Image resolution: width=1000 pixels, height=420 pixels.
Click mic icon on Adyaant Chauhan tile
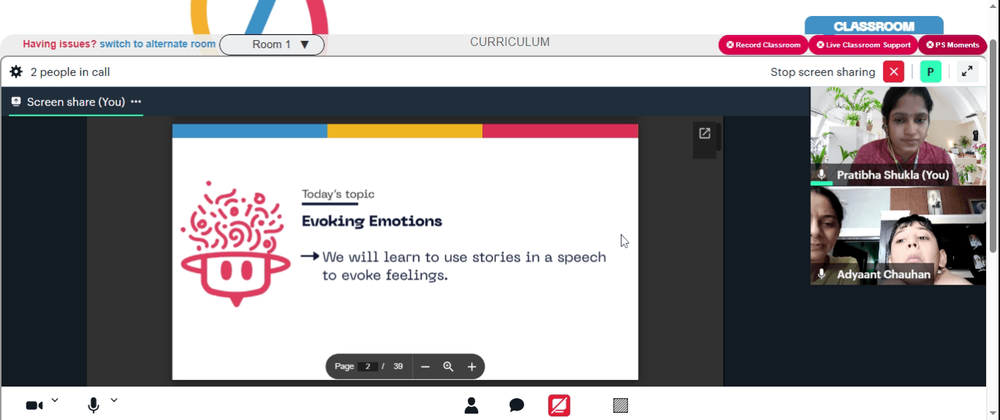click(x=821, y=274)
